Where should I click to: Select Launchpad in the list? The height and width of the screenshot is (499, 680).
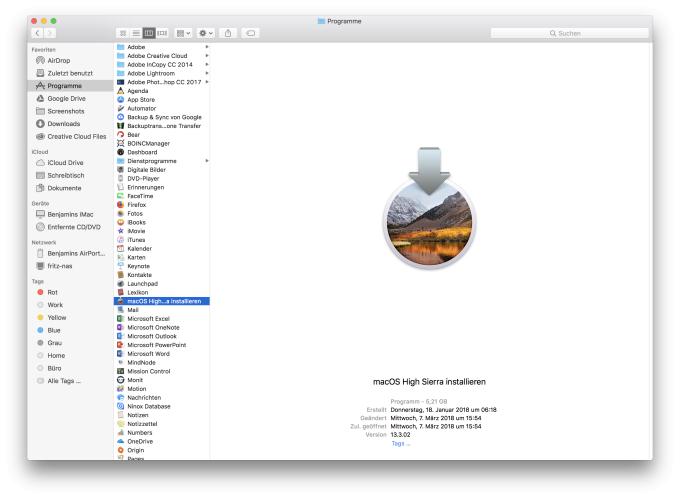(162, 284)
